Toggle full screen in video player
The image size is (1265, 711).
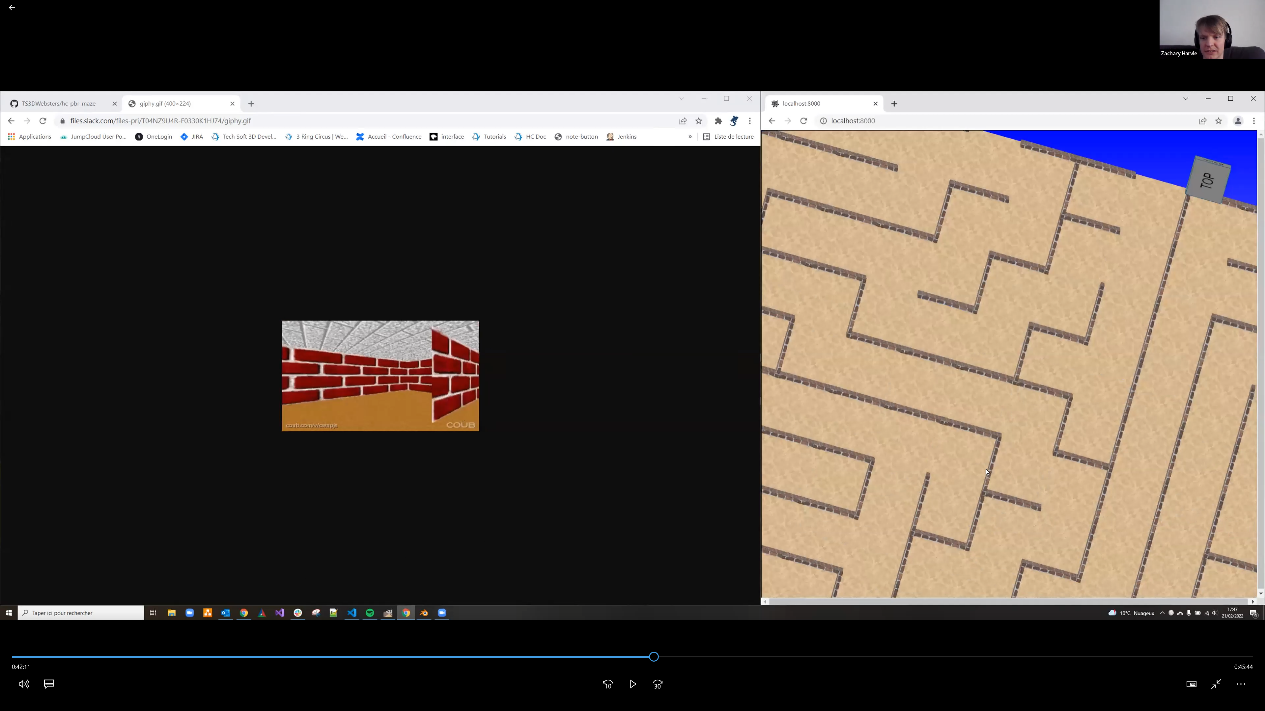tap(1215, 684)
